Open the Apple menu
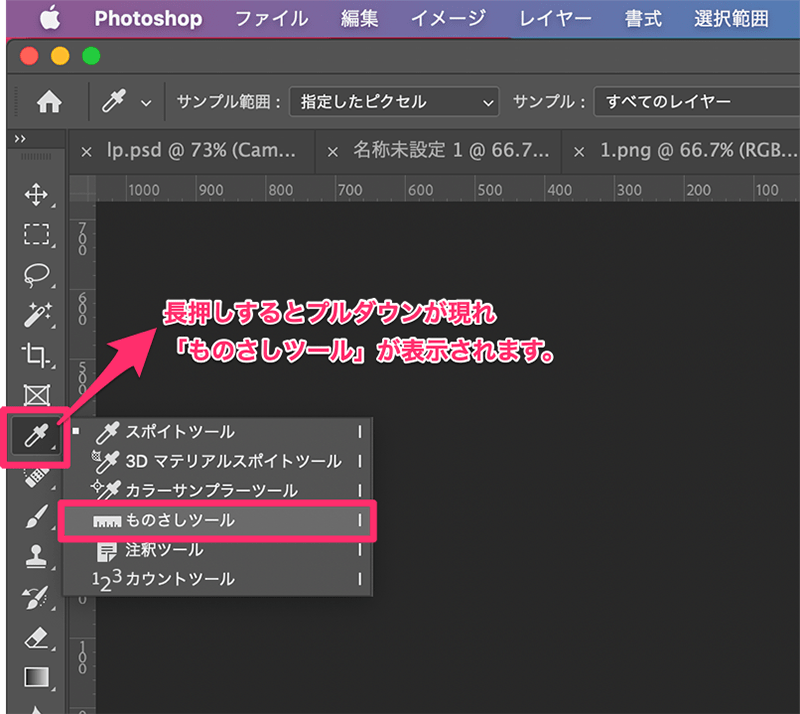The width and height of the screenshot is (800, 714). click(49, 18)
